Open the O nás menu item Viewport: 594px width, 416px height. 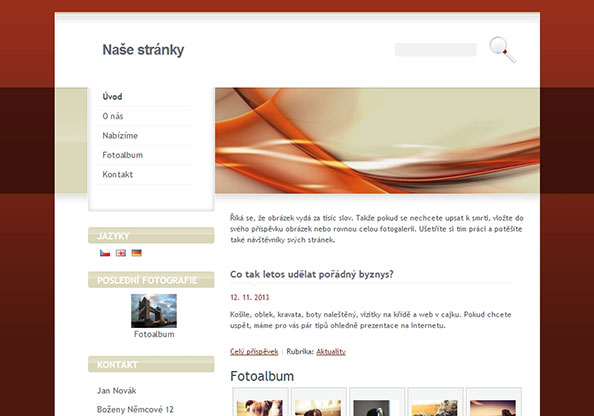(x=113, y=116)
